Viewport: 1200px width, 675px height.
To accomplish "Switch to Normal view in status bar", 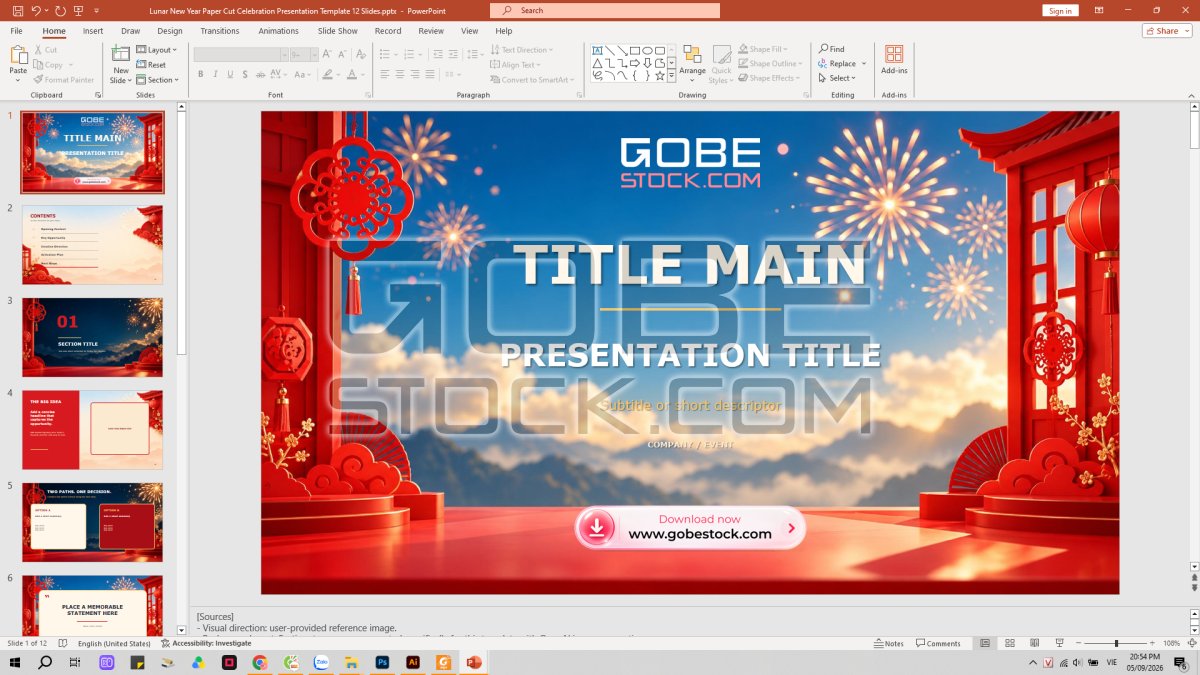I will pos(985,643).
